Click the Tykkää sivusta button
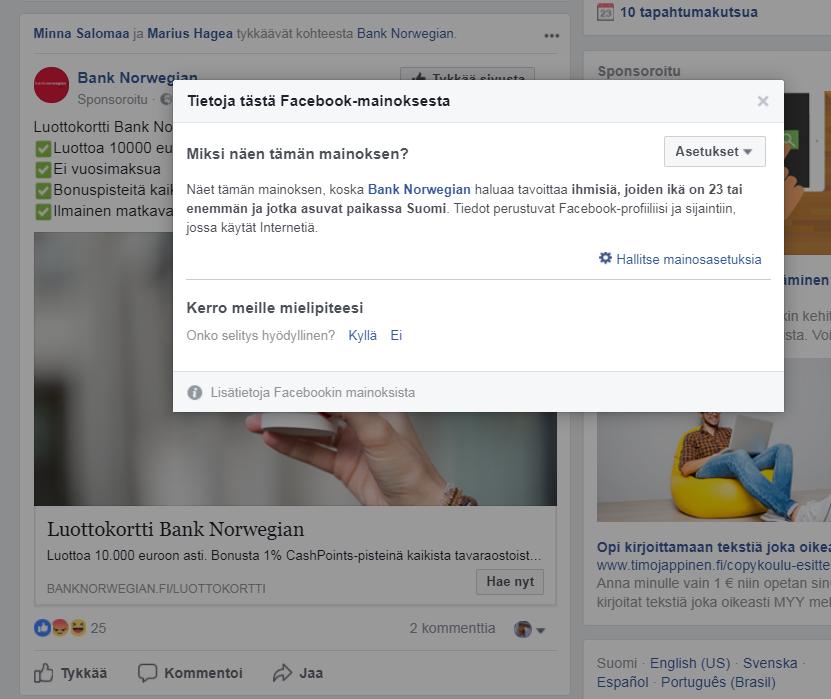This screenshot has width=831, height=699. point(467,74)
